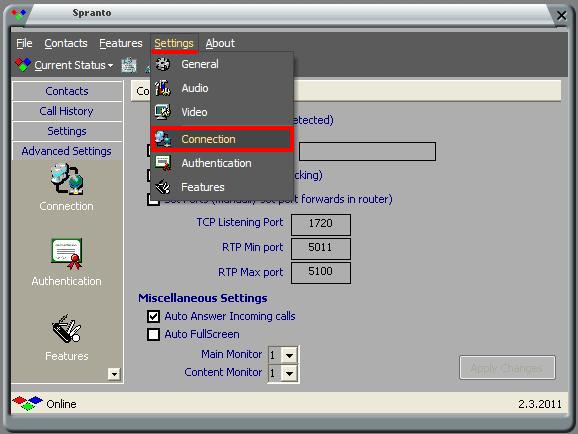Viewport: 578px width, 434px height.
Task: Click the Spranto logo in the status bar
Action: click(27, 403)
